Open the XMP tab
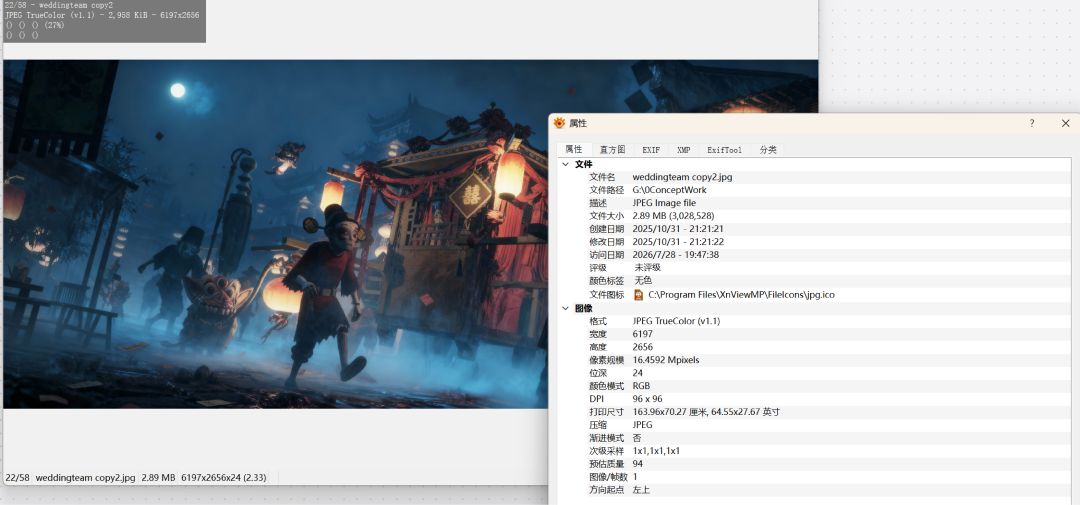The width and height of the screenshot is (1080, 505). tap(683, 150)
